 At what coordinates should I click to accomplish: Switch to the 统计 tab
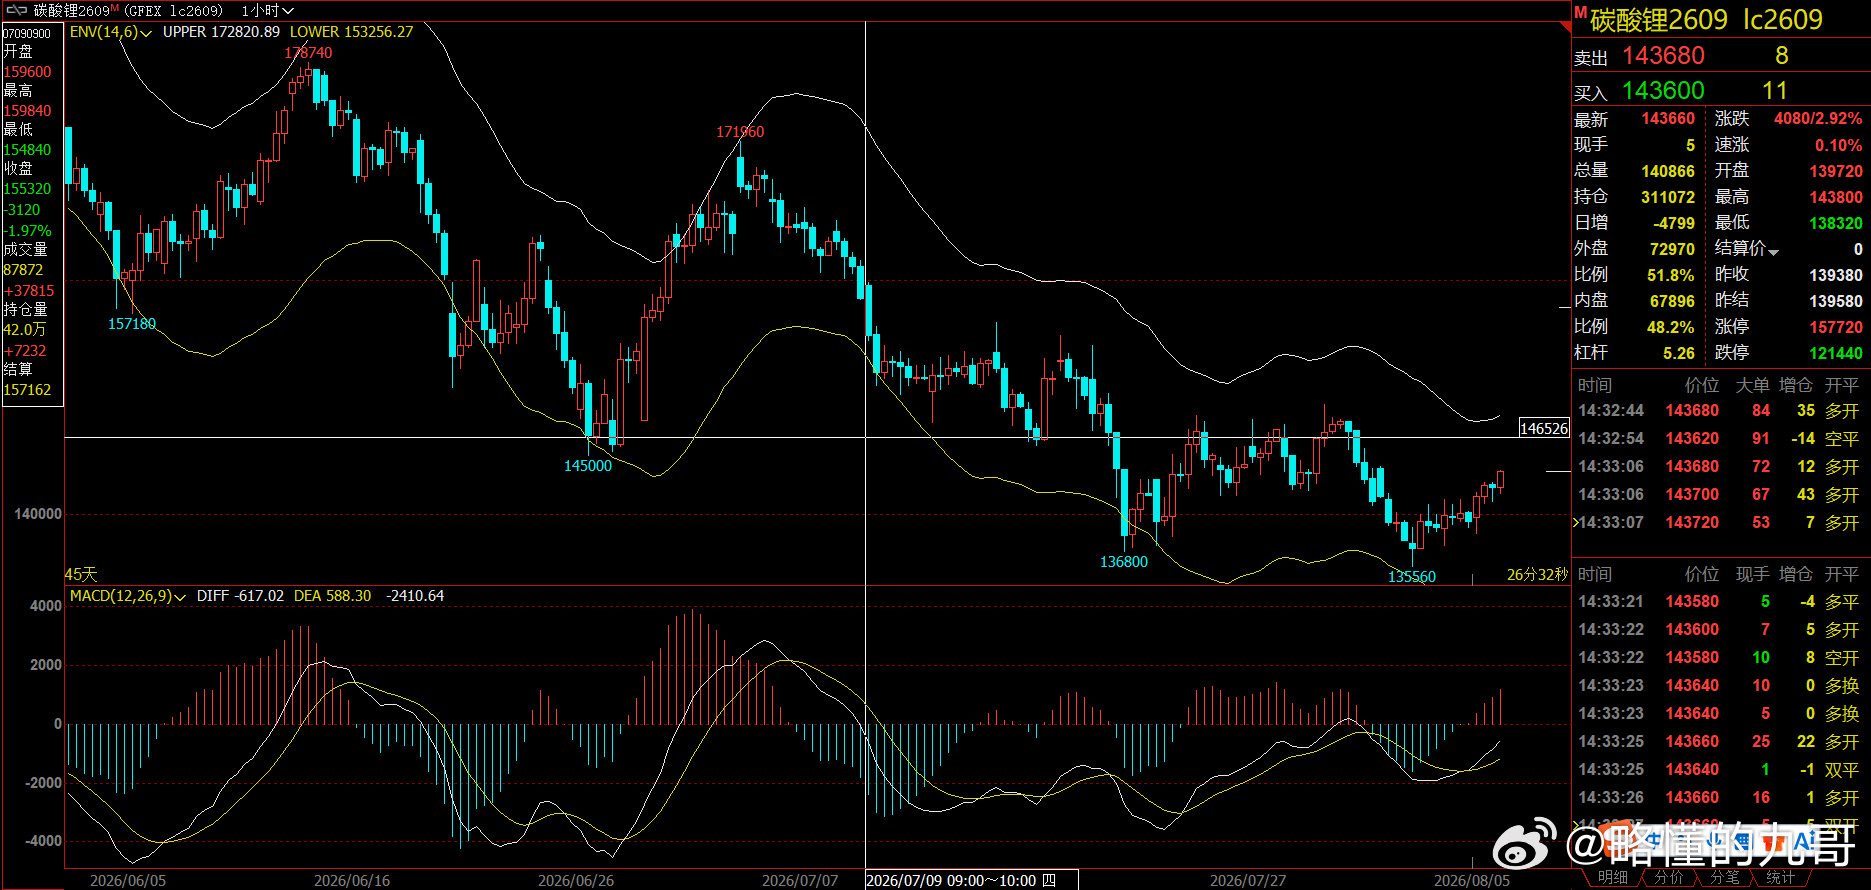1780,877
